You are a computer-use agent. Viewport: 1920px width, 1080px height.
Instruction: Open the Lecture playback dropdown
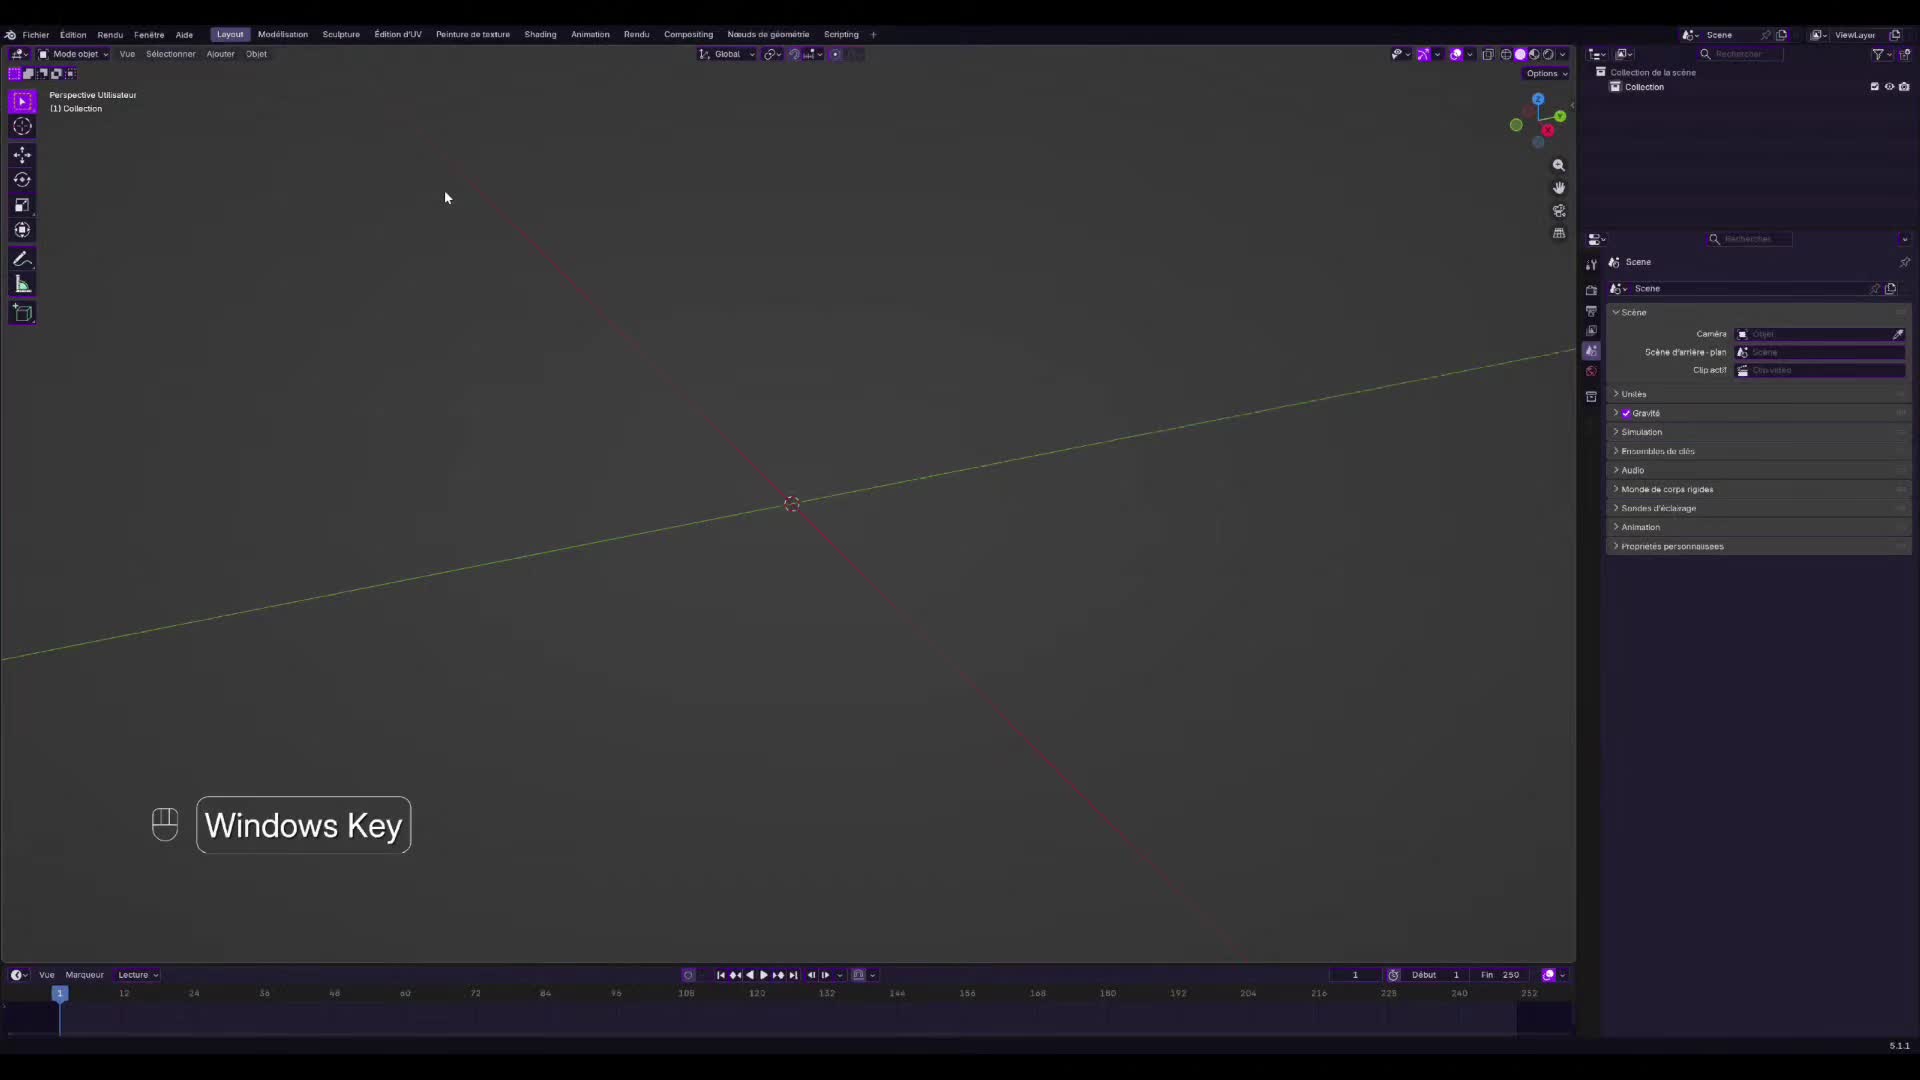138,975
